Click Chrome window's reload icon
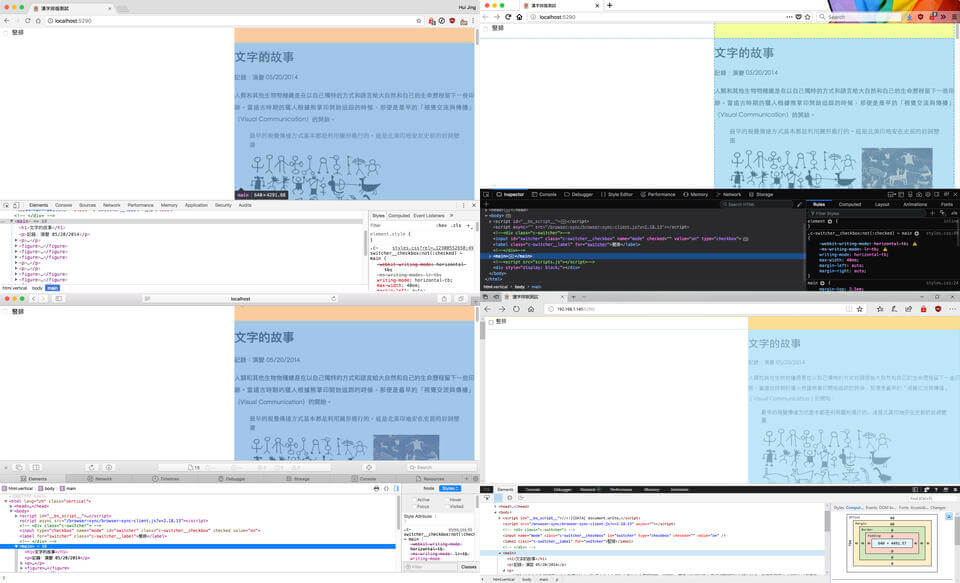 tap(28, 21)
